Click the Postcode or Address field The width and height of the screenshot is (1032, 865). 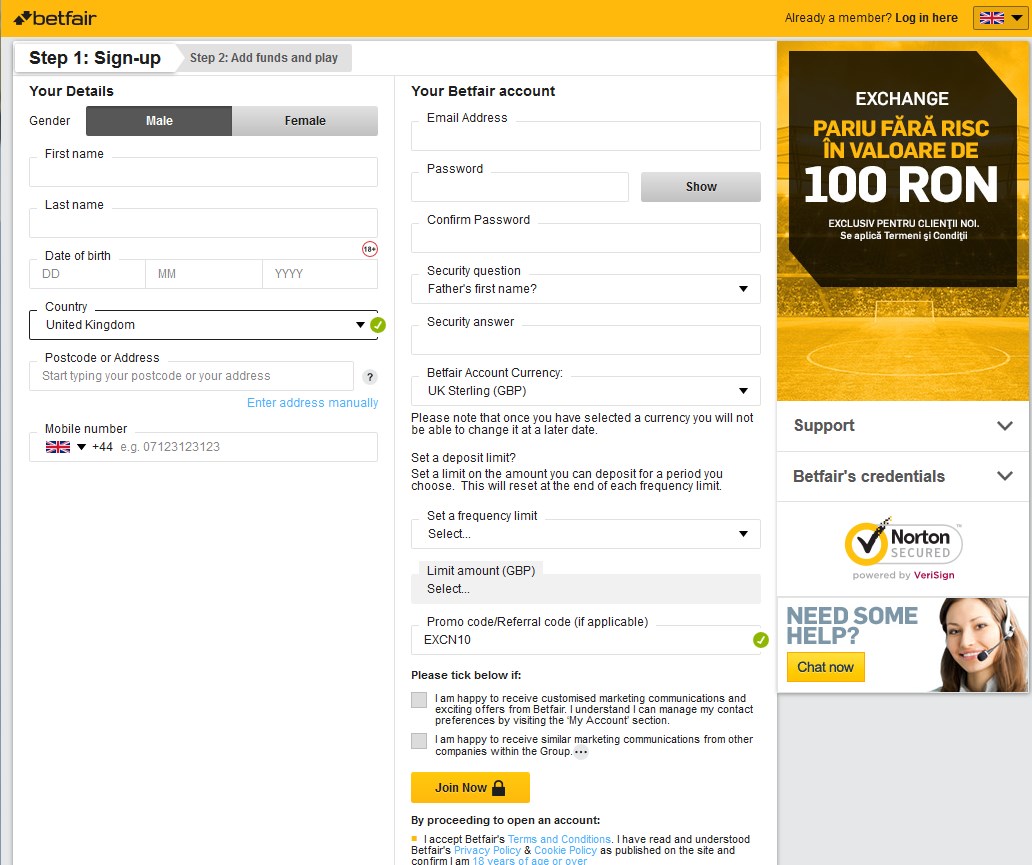[x=192, y=376]
